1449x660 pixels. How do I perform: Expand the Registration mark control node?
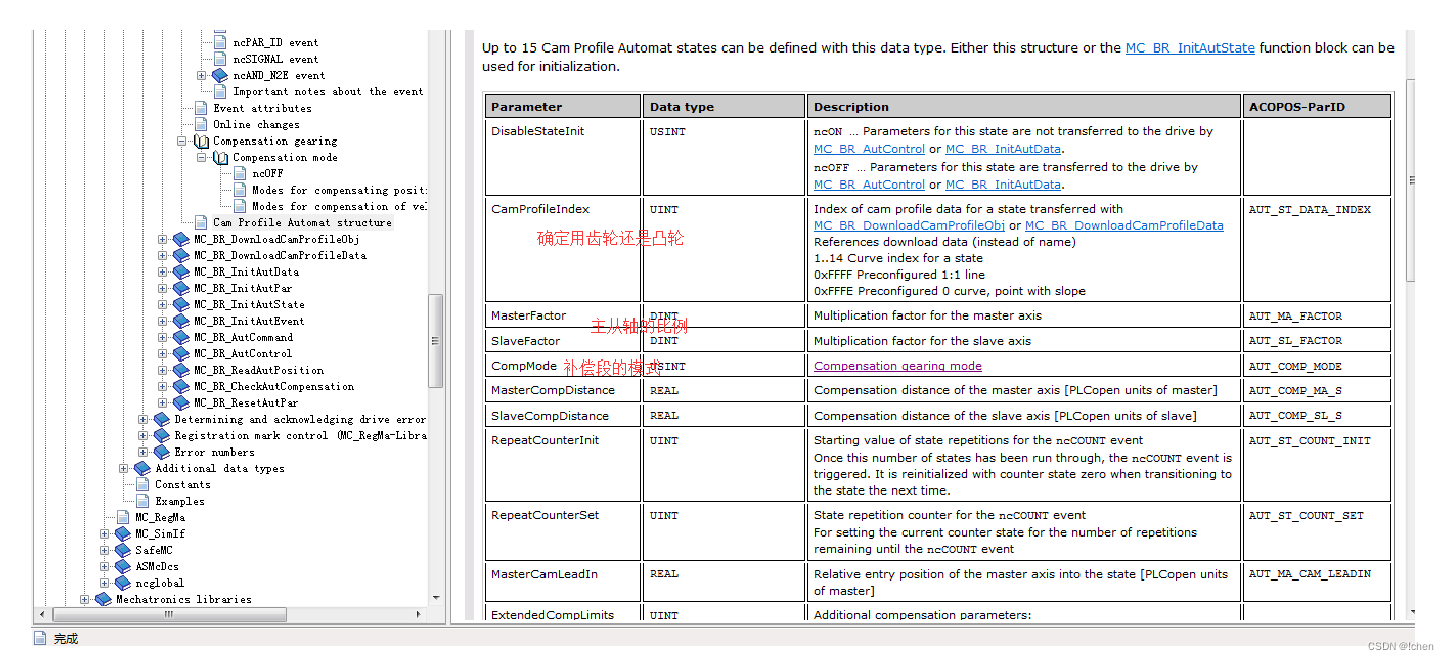pos(143,435)
